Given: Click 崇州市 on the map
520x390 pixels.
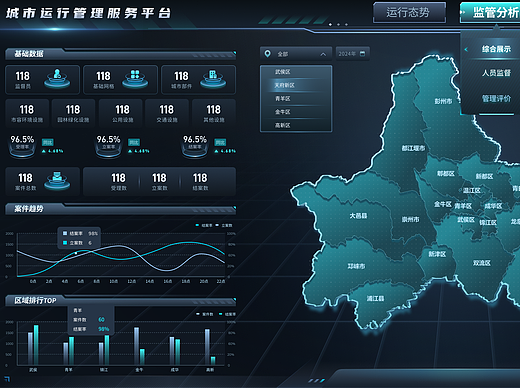Looking at the screenshot, I should (x=410, y=219).
